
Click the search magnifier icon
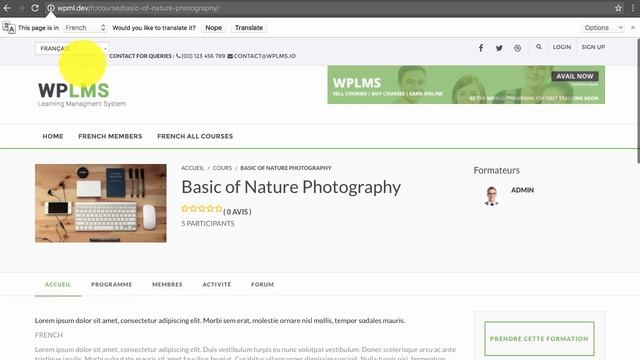coord(539,47)
